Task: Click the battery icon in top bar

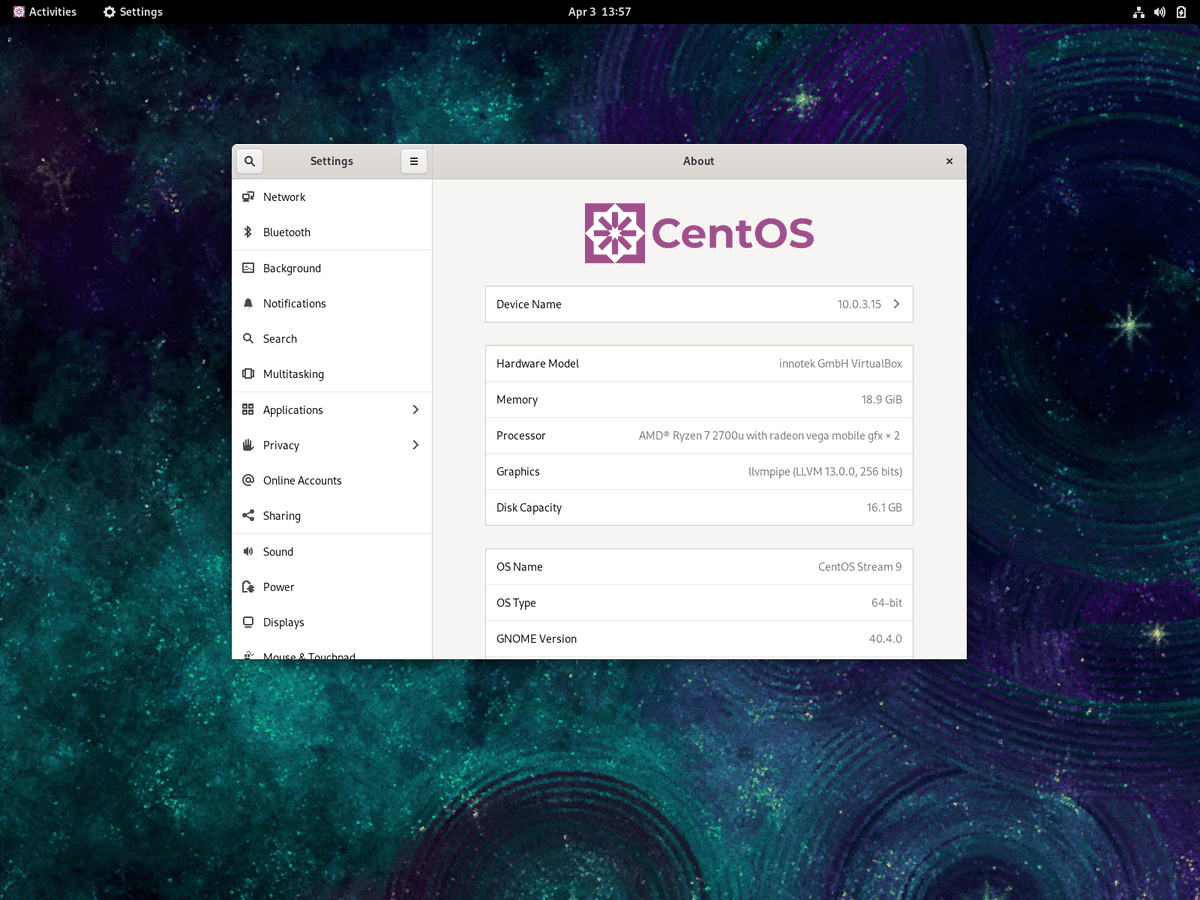Action: point(1182,12)
